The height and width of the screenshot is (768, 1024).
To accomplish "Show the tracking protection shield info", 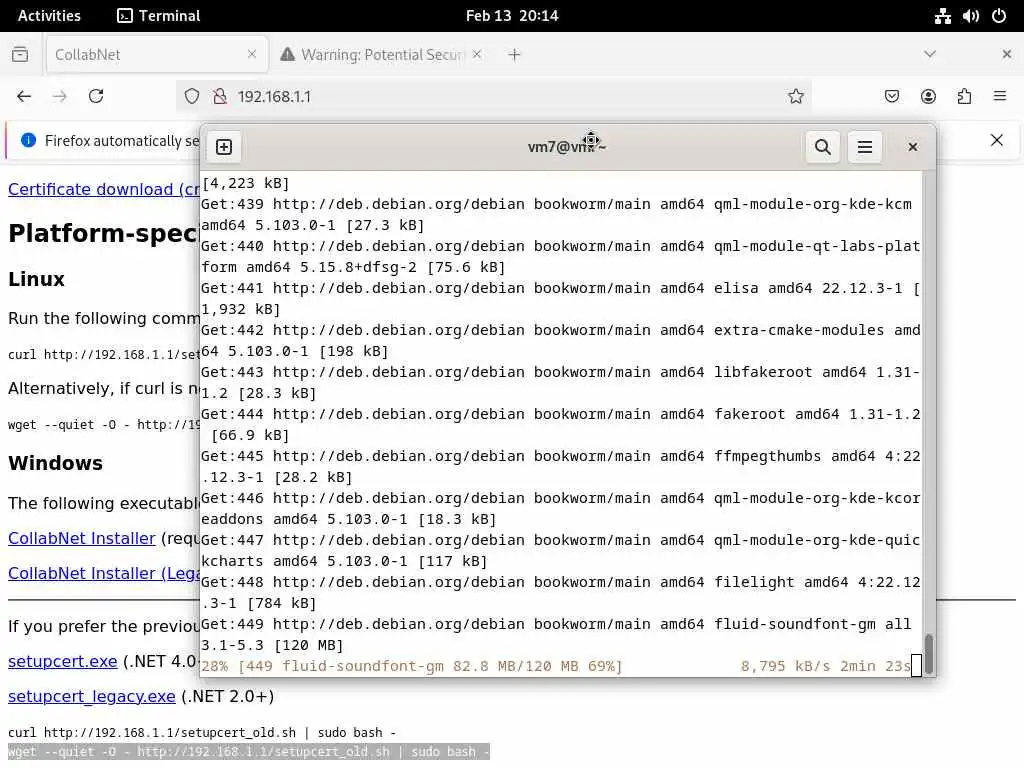I will click(x=191, y=97).
